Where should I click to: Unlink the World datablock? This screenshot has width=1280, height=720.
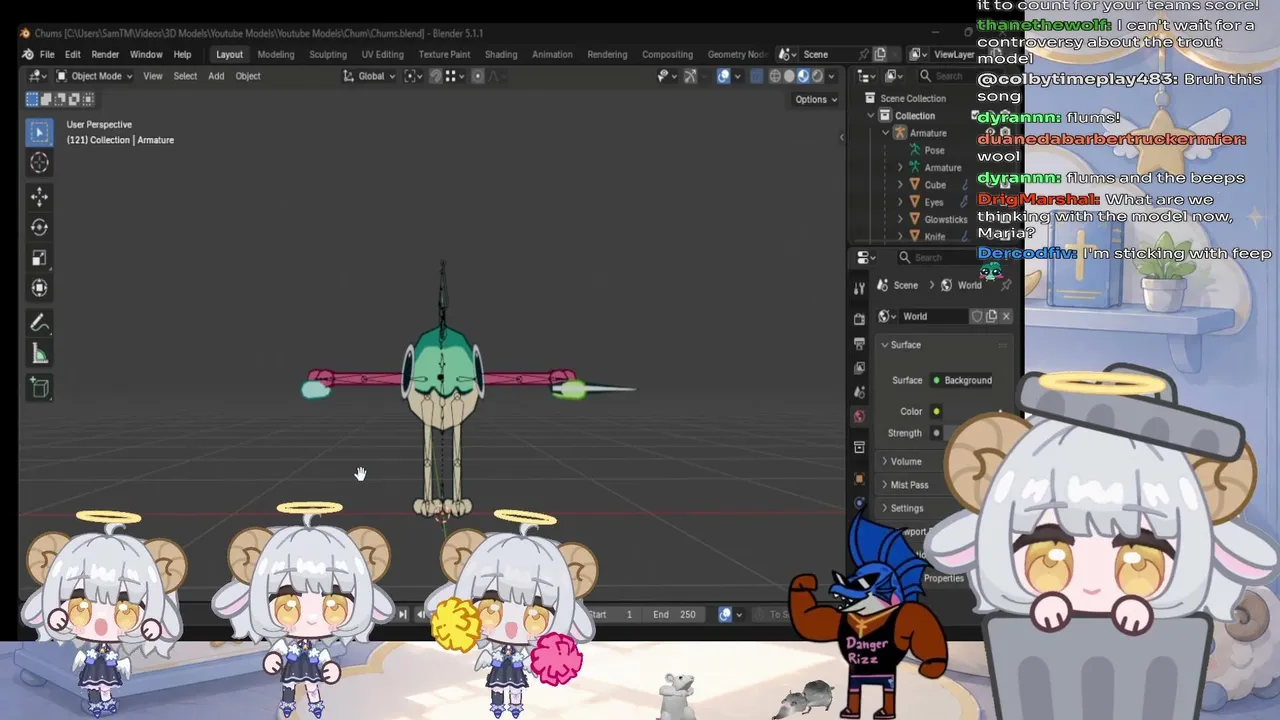(1006, 316)
